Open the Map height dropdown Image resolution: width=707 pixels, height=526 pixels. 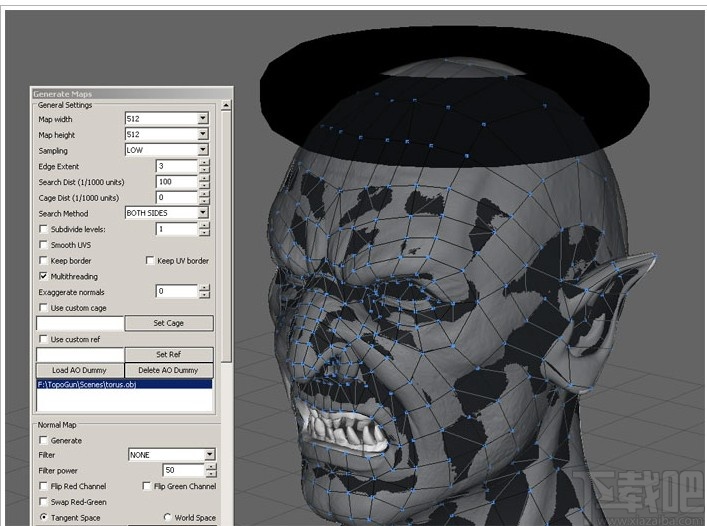point(202,134)
